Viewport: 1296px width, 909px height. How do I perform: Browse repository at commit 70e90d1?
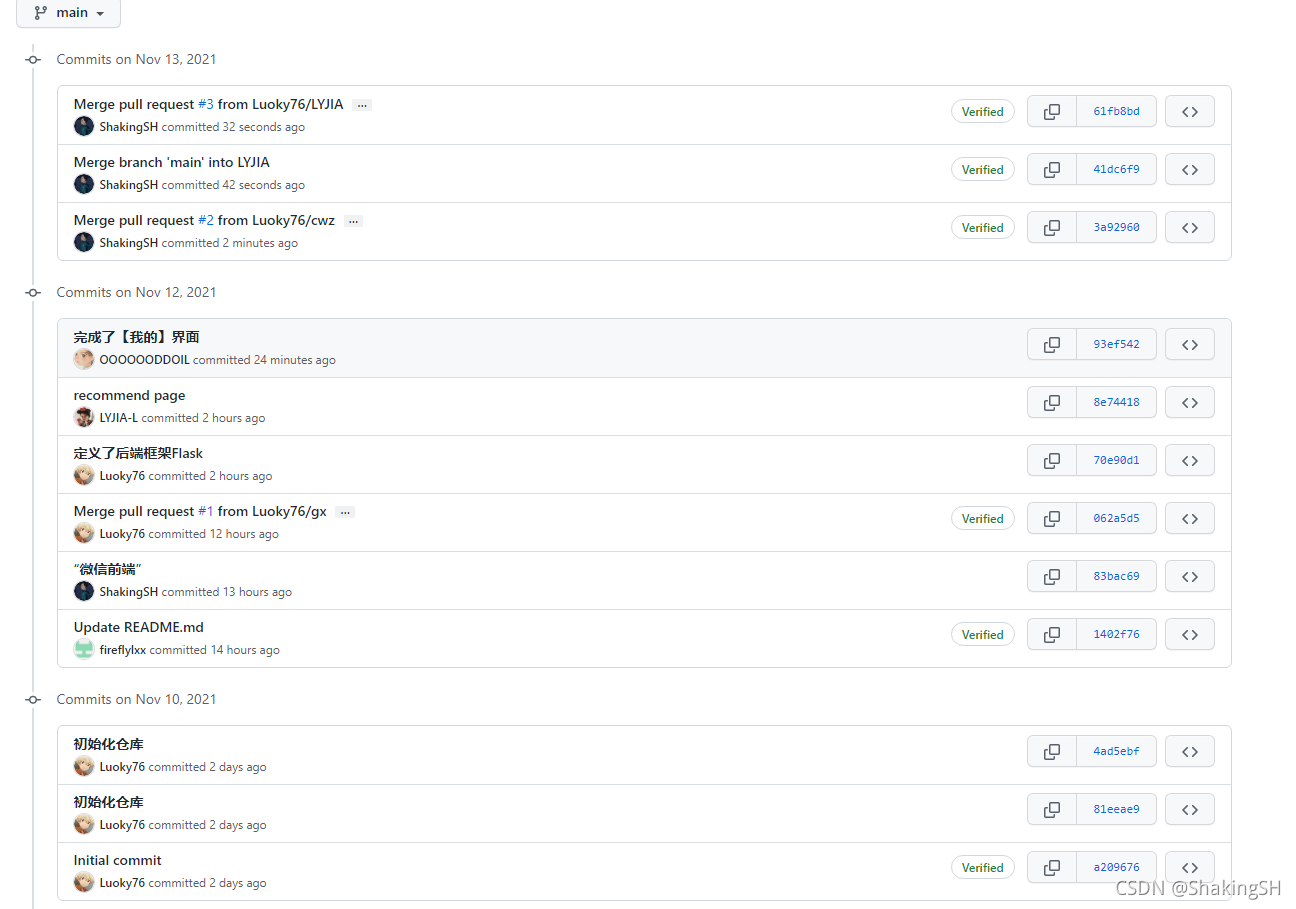click(x=1190, y=461)
